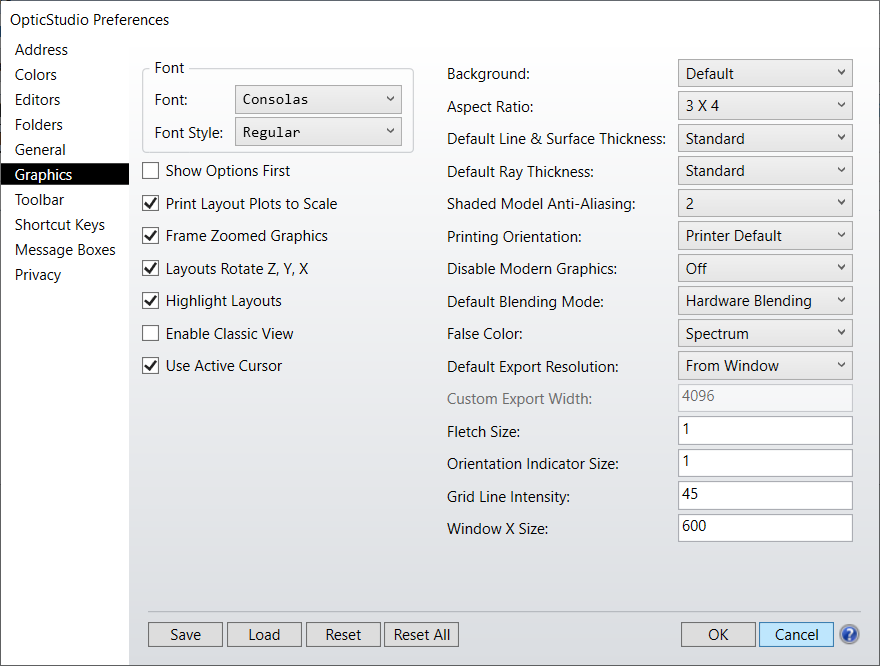Select the Privacy section in the sidebar
880x666 pixels.
pyautogui.click(x=38, y=275)
